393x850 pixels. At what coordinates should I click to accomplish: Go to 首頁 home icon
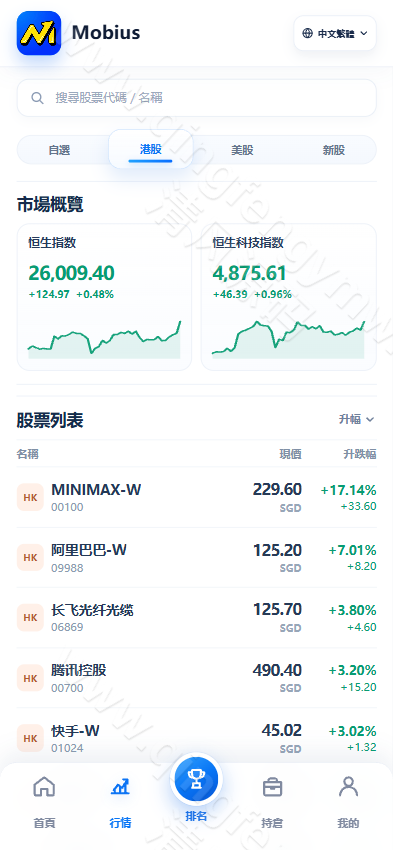44,787
